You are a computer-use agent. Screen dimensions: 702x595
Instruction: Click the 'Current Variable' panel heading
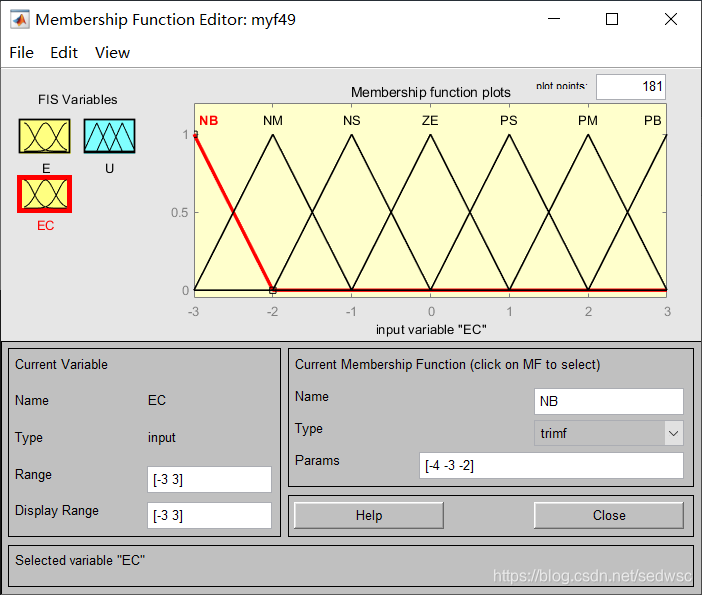61,364
